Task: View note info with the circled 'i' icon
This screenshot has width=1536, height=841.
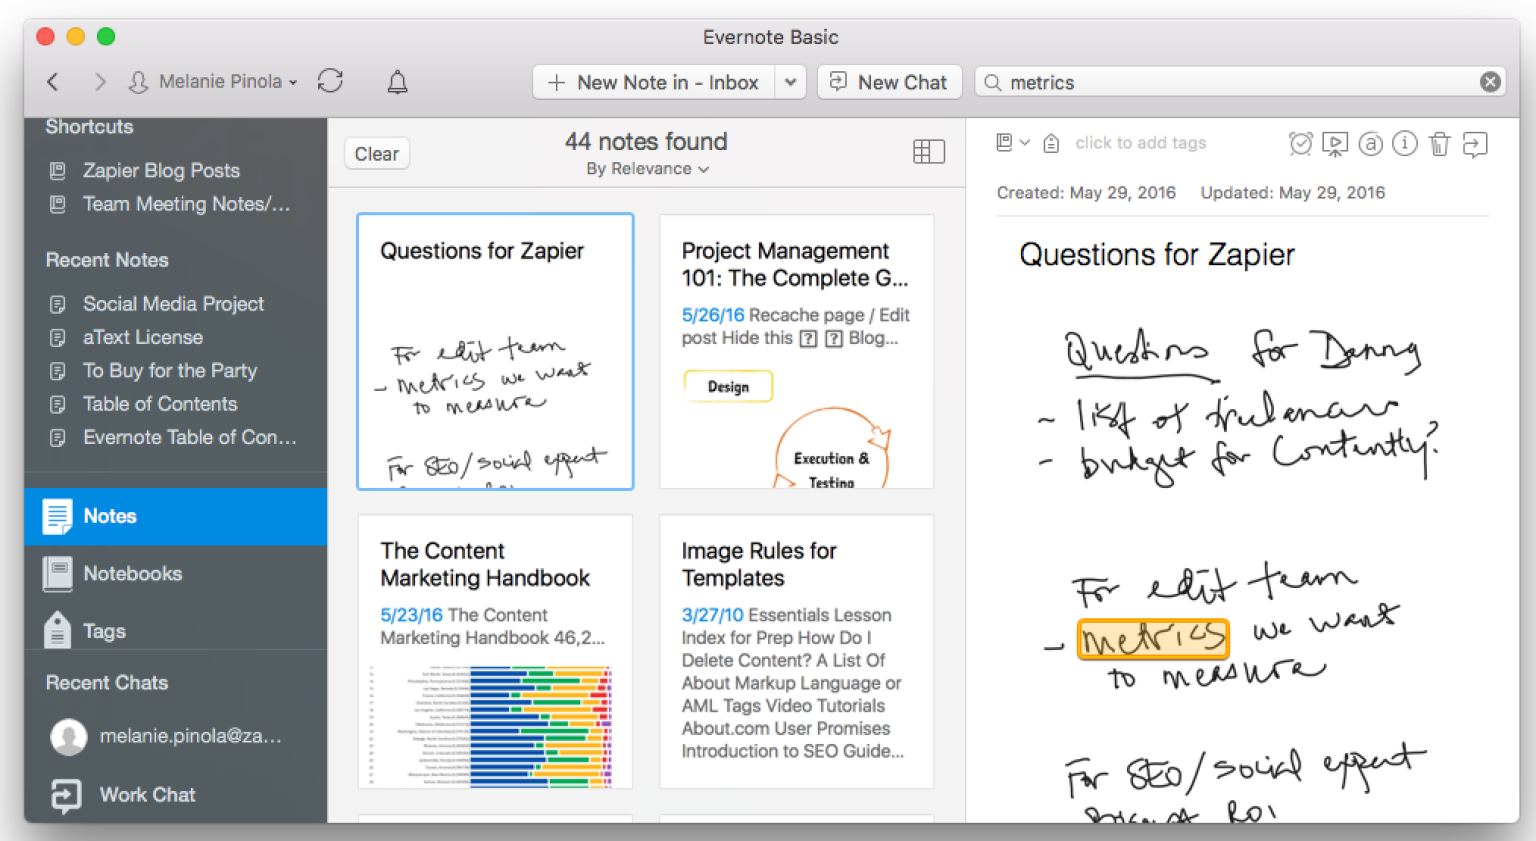Action: tap(1405, 143)
